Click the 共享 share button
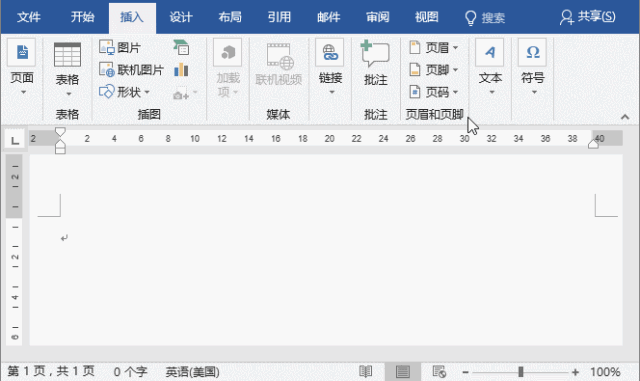 coord(587,17)
